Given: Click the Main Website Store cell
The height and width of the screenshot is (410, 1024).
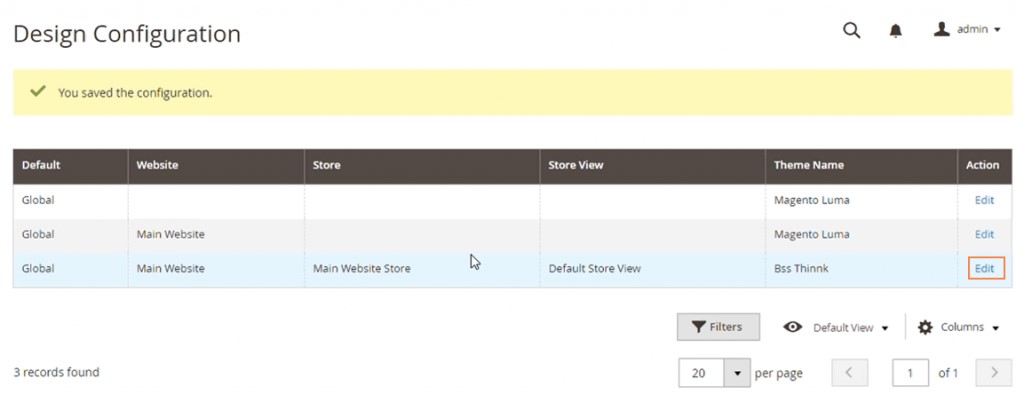Looking at the screenshot, I should coord(361,269).
